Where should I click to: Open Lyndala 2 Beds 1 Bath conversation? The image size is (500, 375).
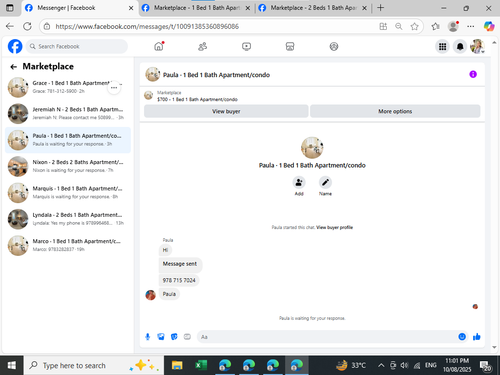(68, 219)
